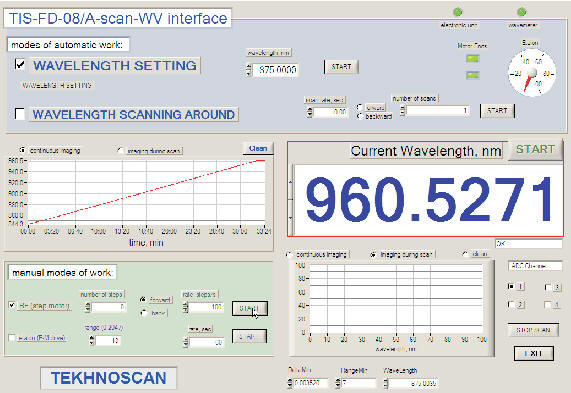The height and width of the screenshot is (393, 571).
Task: Click the wavemeter green LED indicator
Action: point(522,12)
